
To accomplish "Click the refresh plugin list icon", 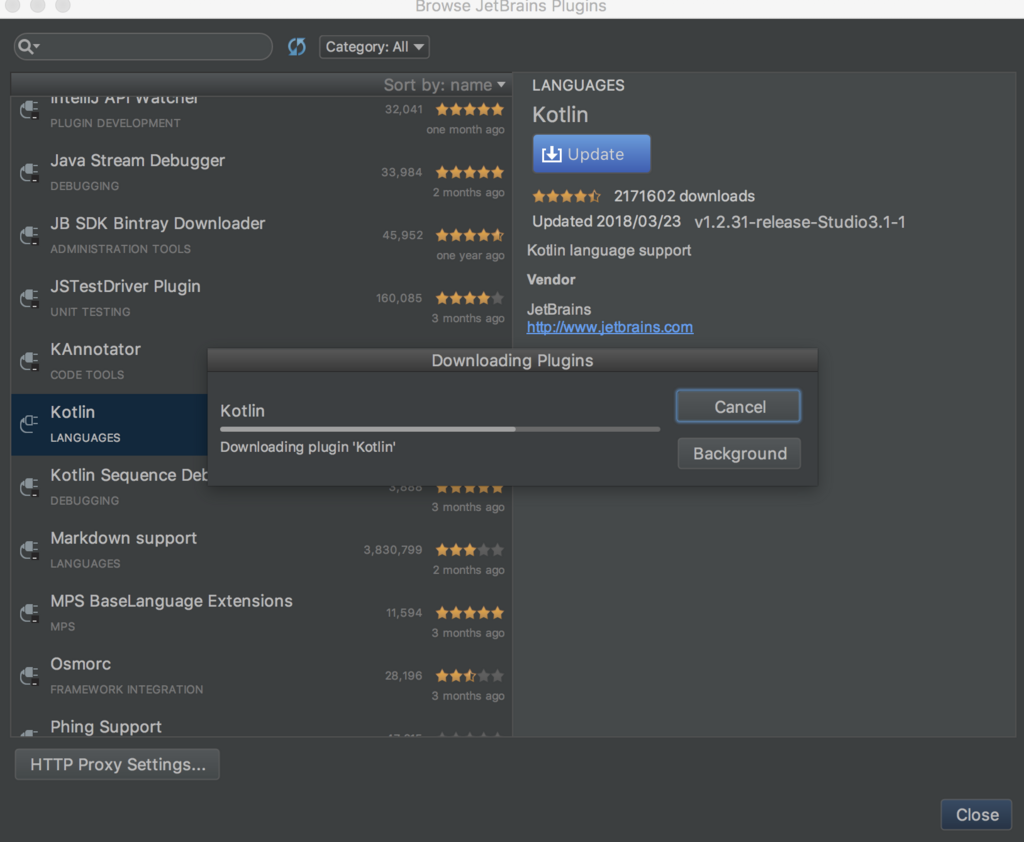I will click(296, 46).
